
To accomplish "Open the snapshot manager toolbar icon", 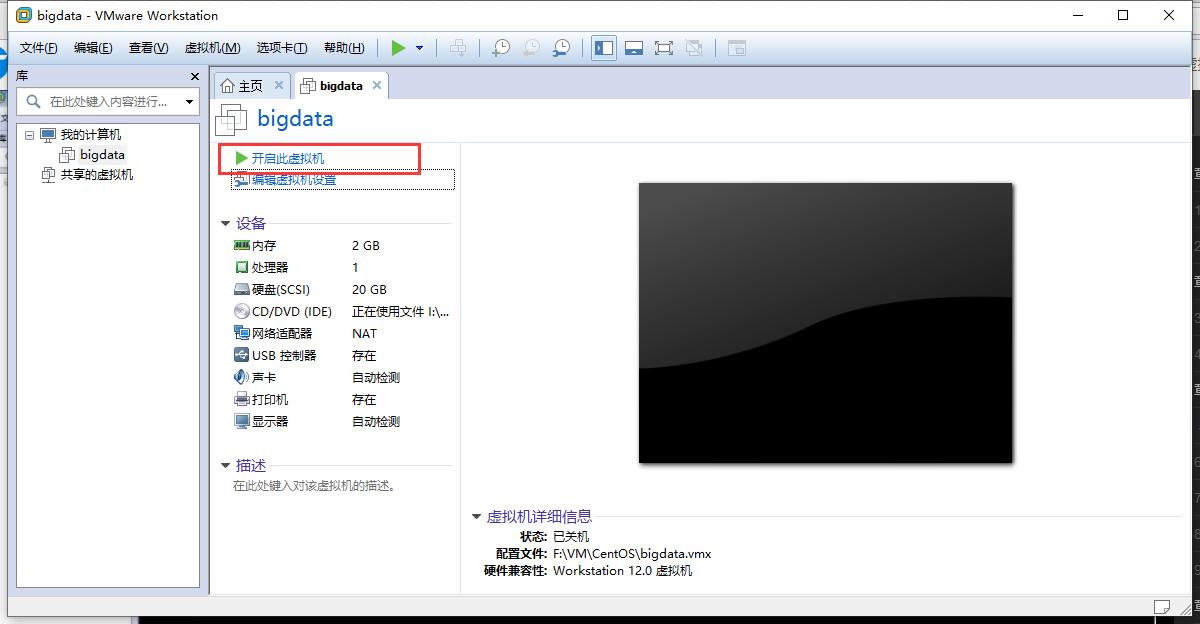I will [562, 48].
